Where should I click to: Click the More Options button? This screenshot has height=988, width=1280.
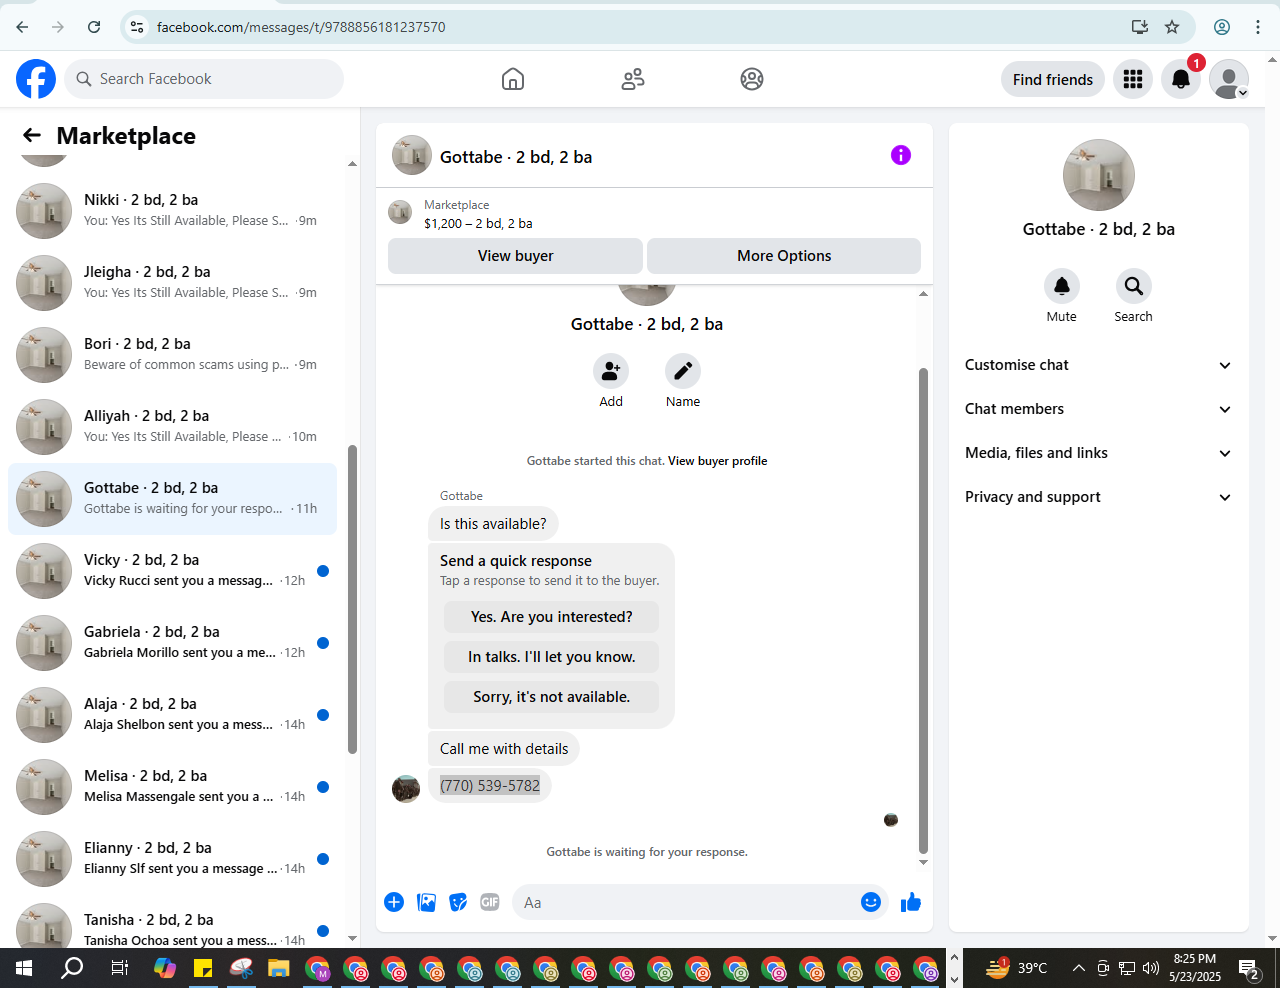pyautogui.click(x=784, y=256)
